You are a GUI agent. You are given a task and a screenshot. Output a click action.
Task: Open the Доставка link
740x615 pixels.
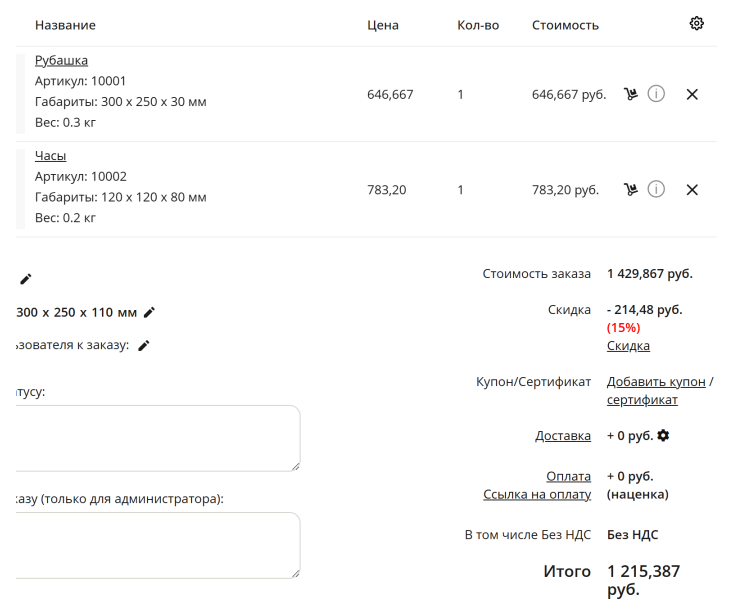click(x=563, y=435)
